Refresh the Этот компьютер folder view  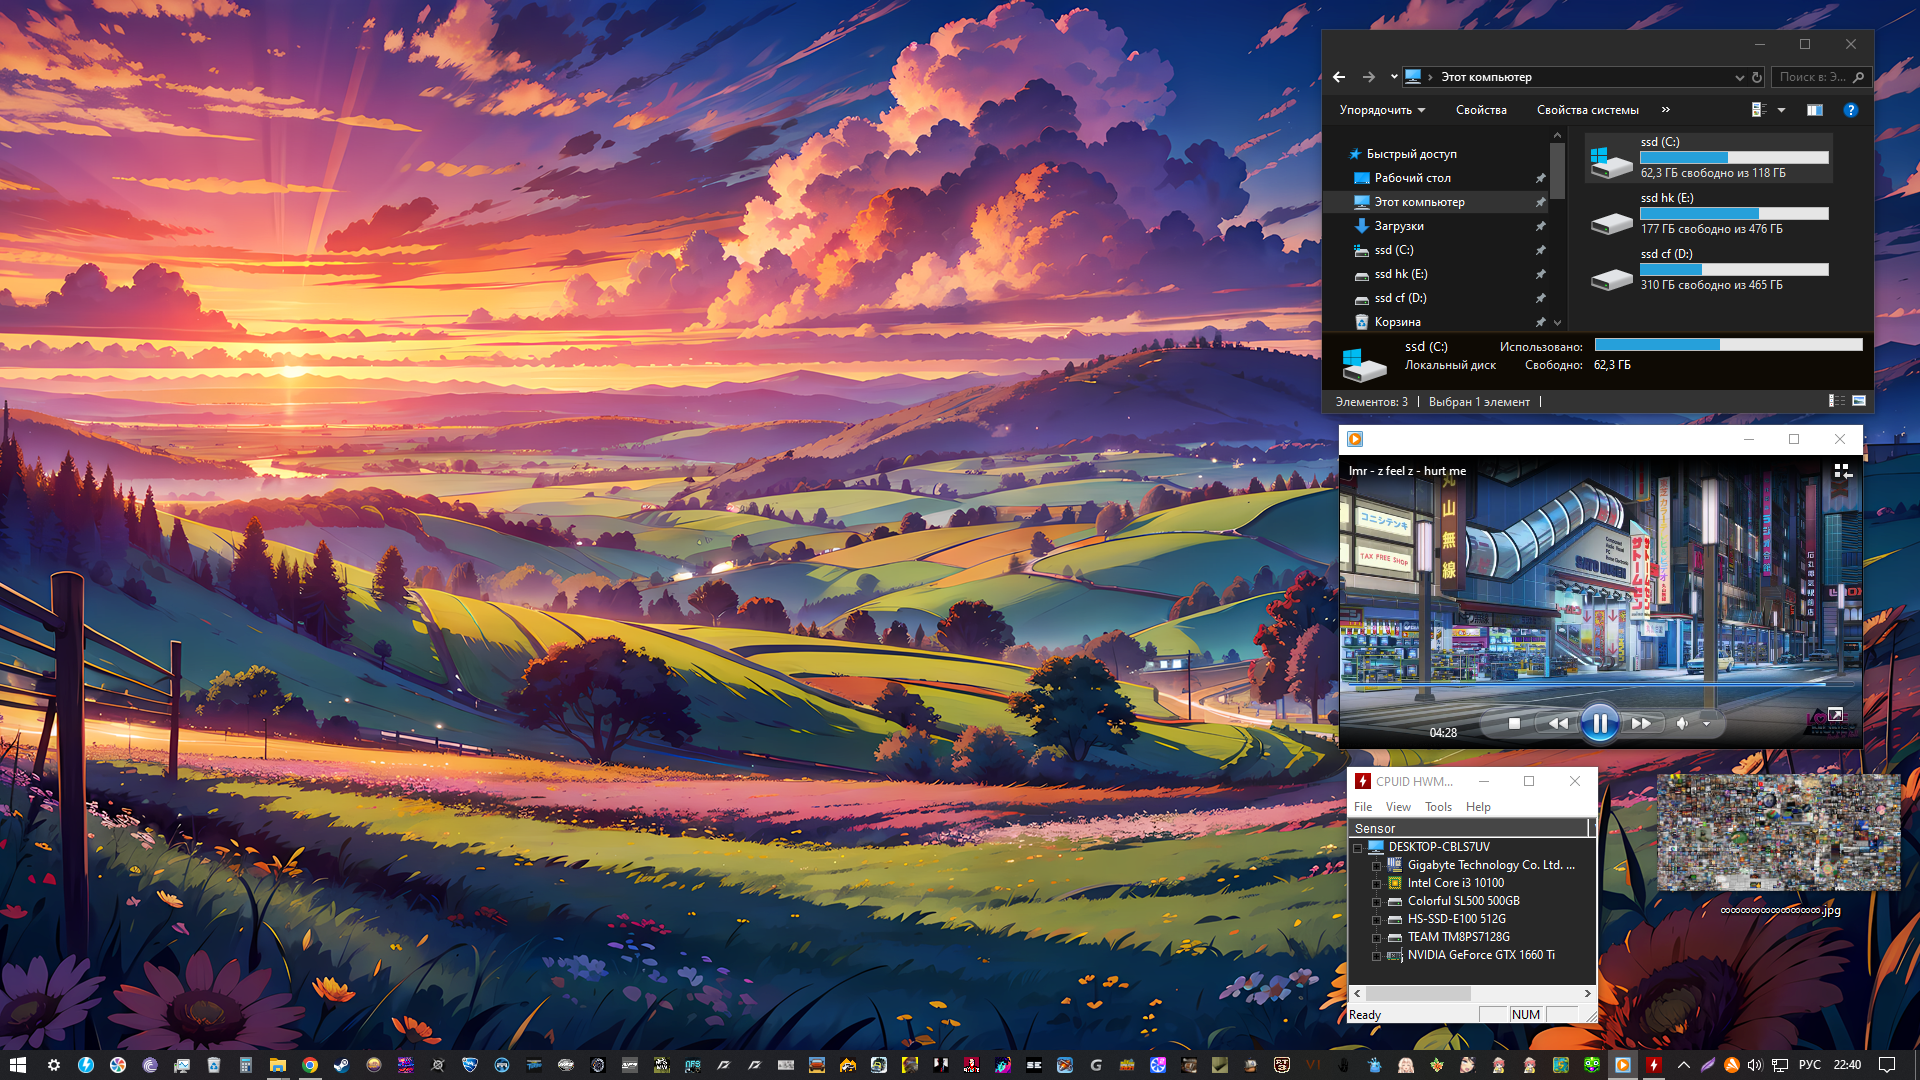tap(1757, 77)
